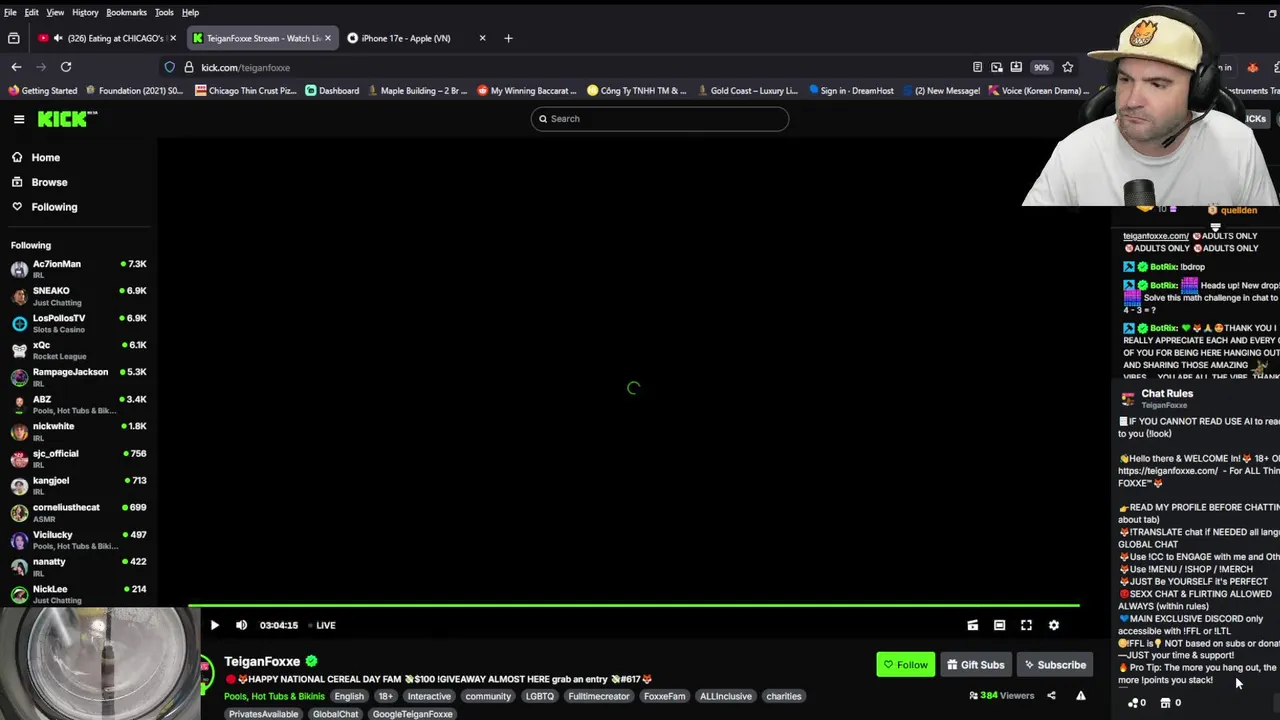The image size is (1280, 720).
Task: Select the Fulltimecreator tag
Action: tap(599, 696)
